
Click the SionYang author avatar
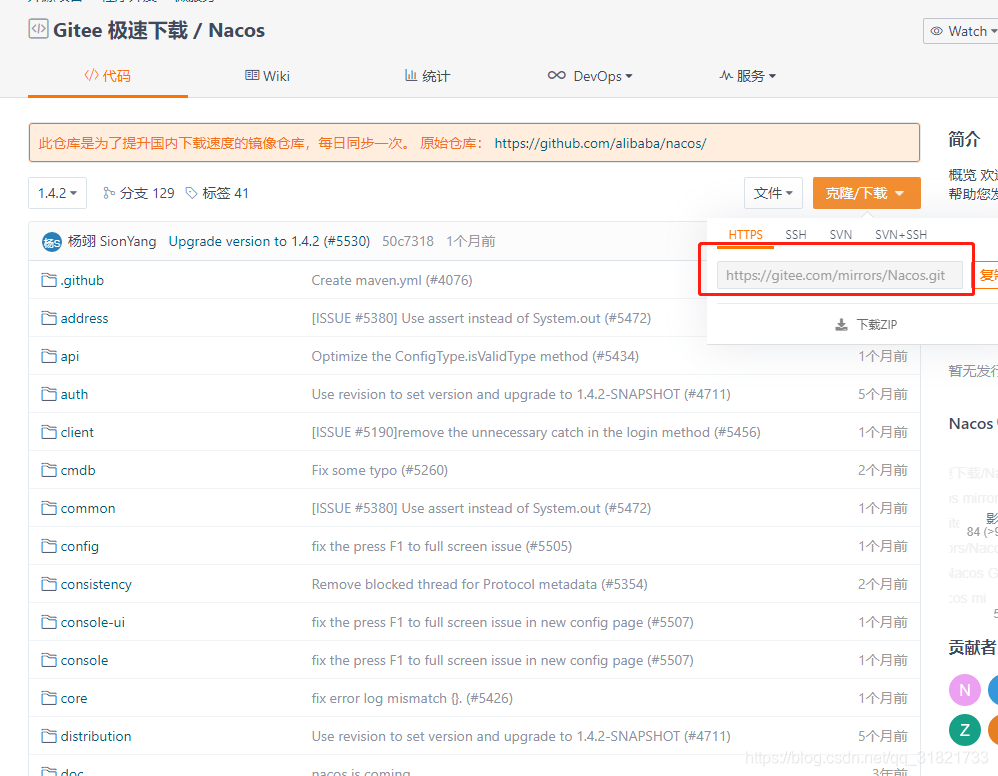coord(52,242)
